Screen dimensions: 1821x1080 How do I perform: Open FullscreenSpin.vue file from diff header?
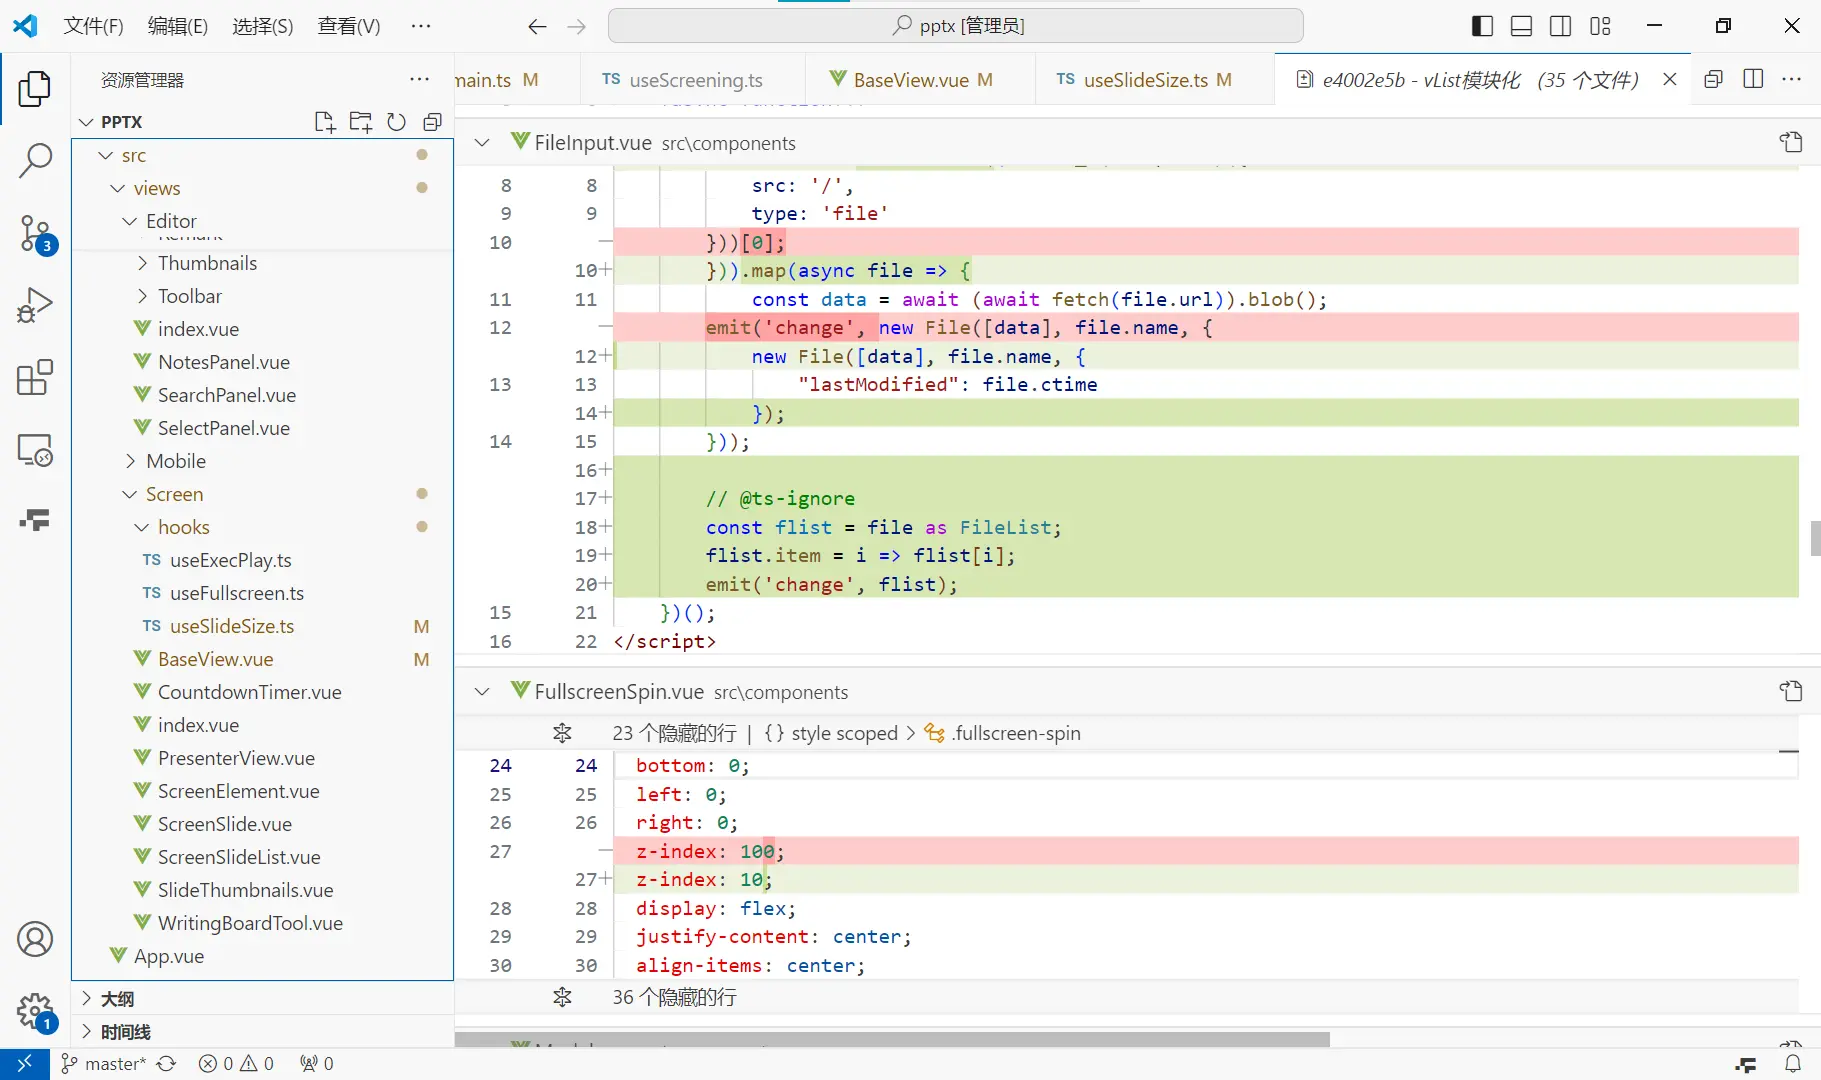pos(1790,691)
